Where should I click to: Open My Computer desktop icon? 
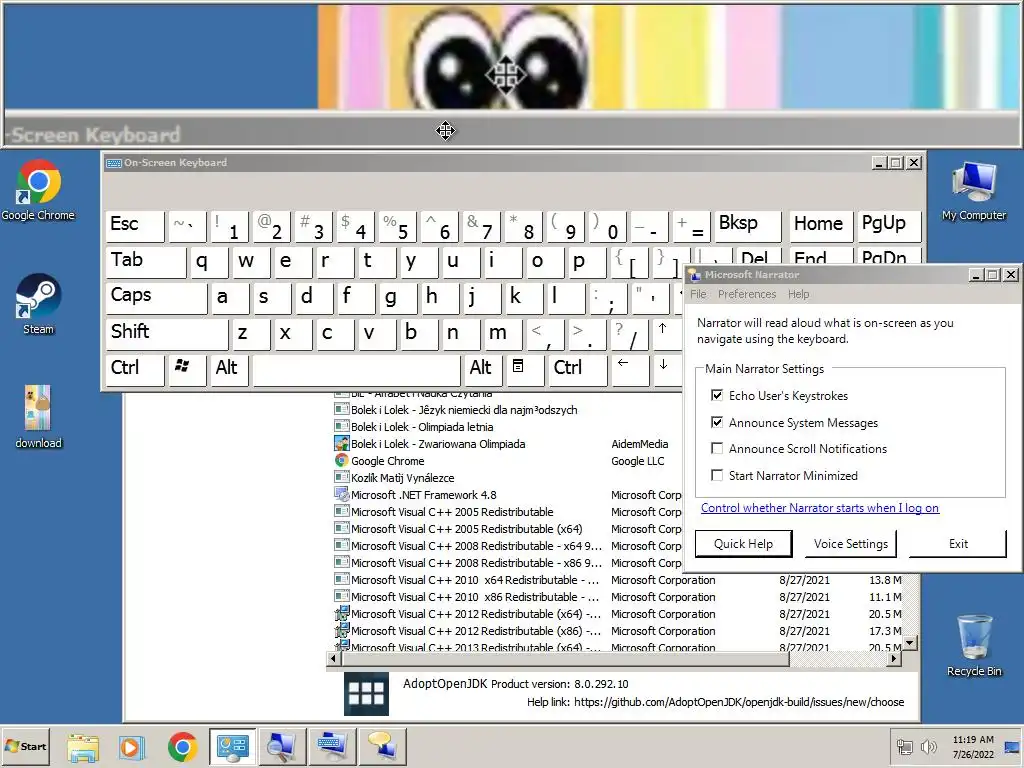(x=974, y=191)
